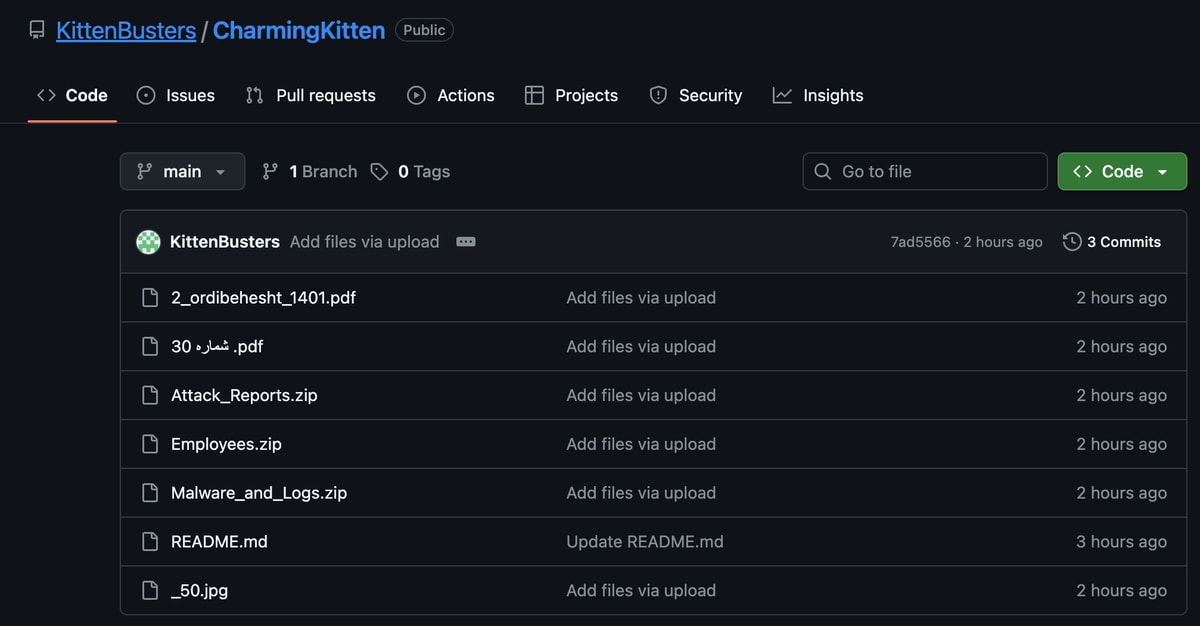Click the file icon for Attack_Reports.zip
This screenshot has height=626, width=1200.
pyautogui.click(x=150, y=395)
